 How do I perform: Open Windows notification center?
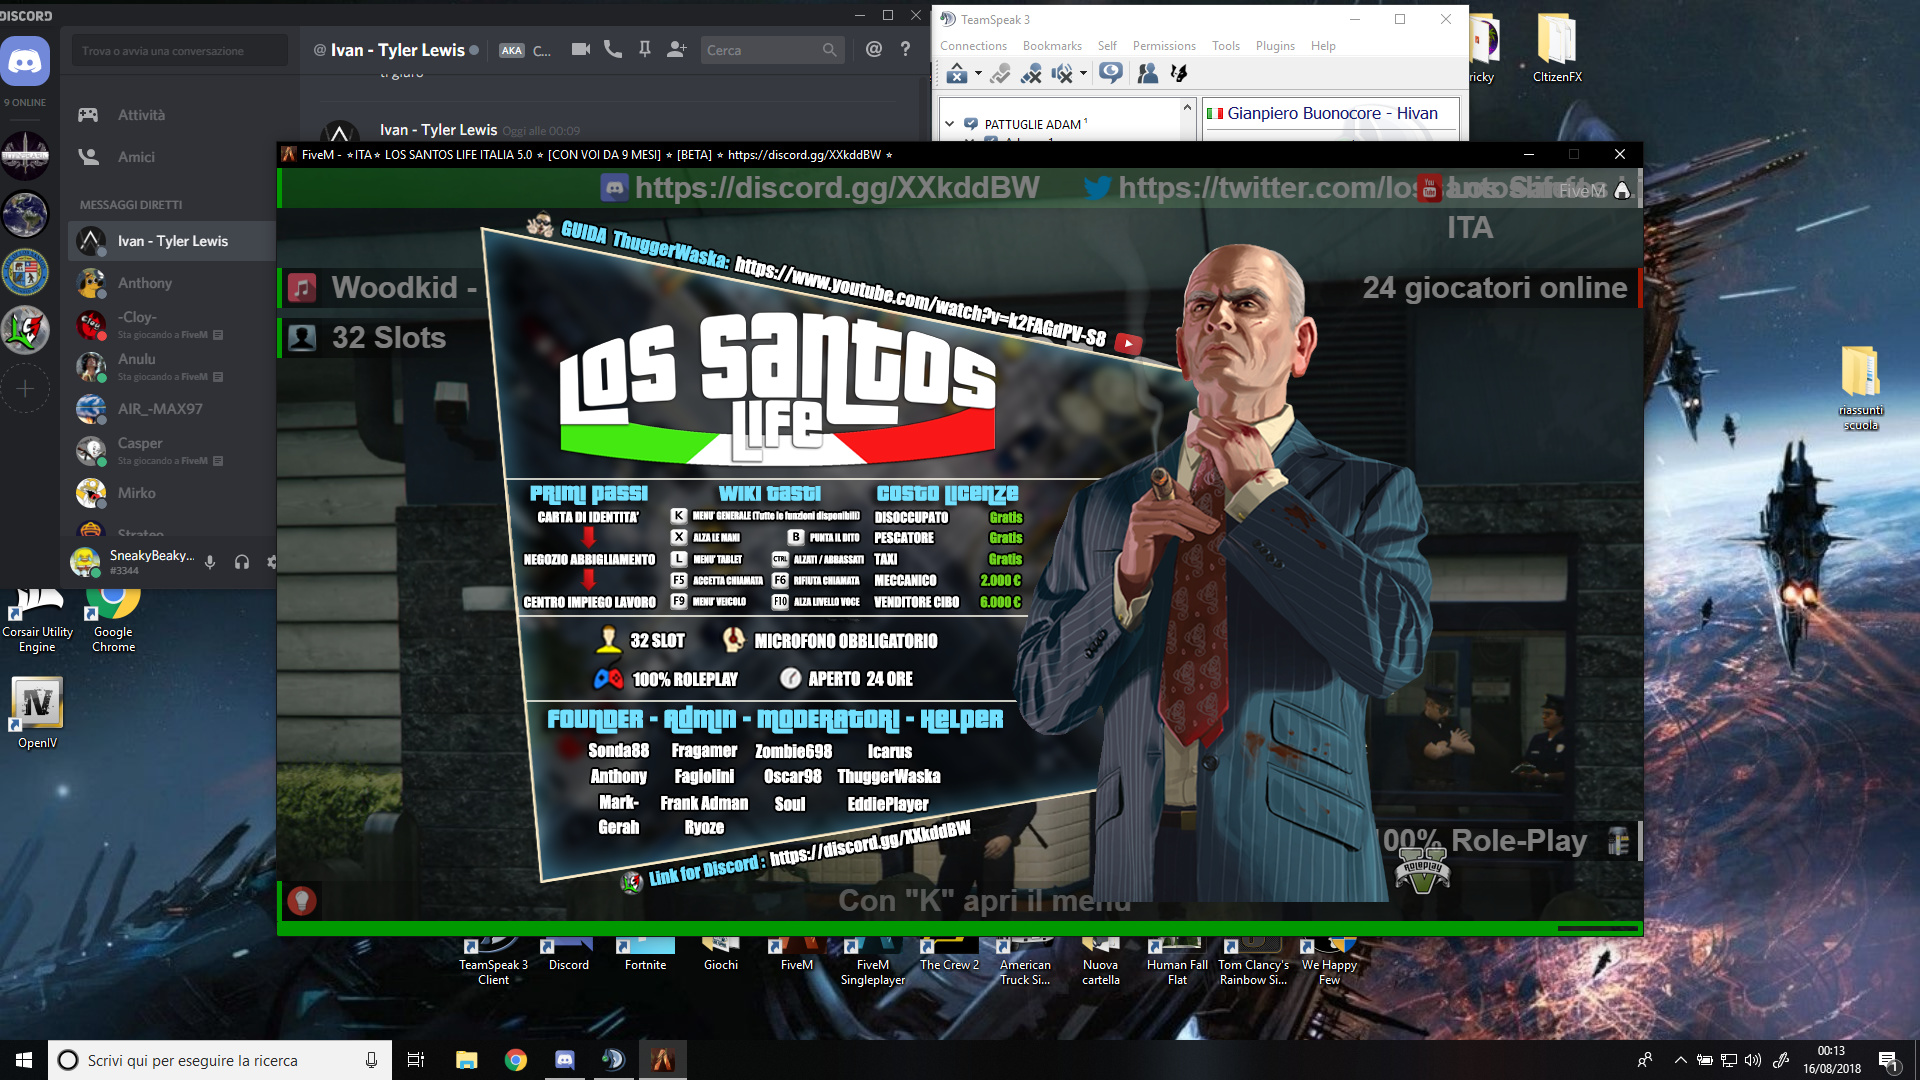[x=1888, y=1060]
